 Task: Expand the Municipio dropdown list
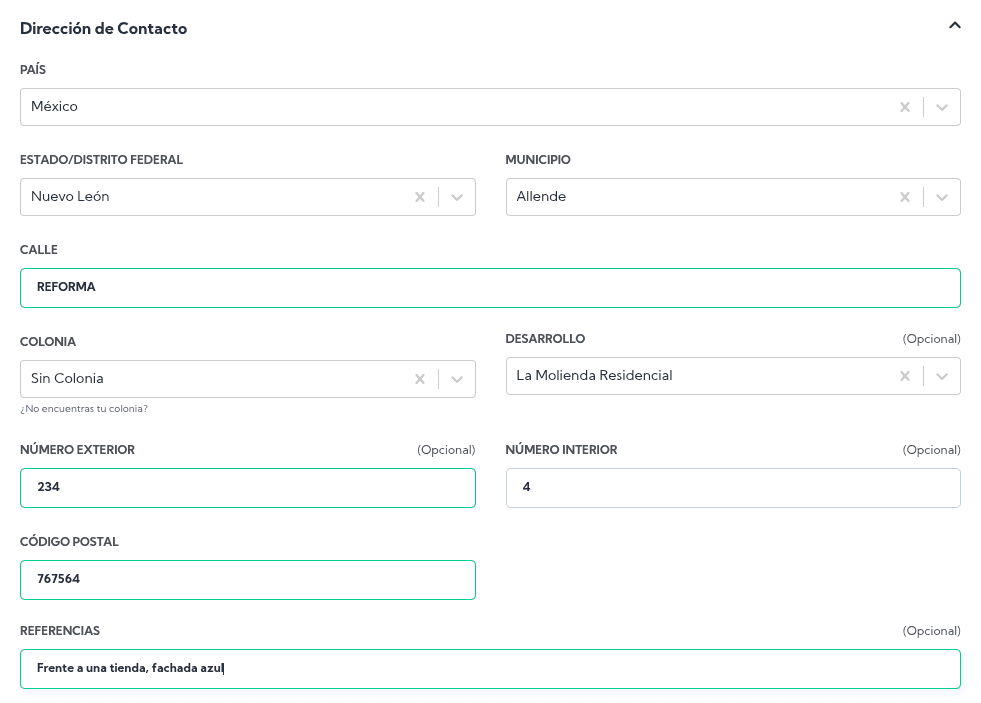tap(942, 197)
